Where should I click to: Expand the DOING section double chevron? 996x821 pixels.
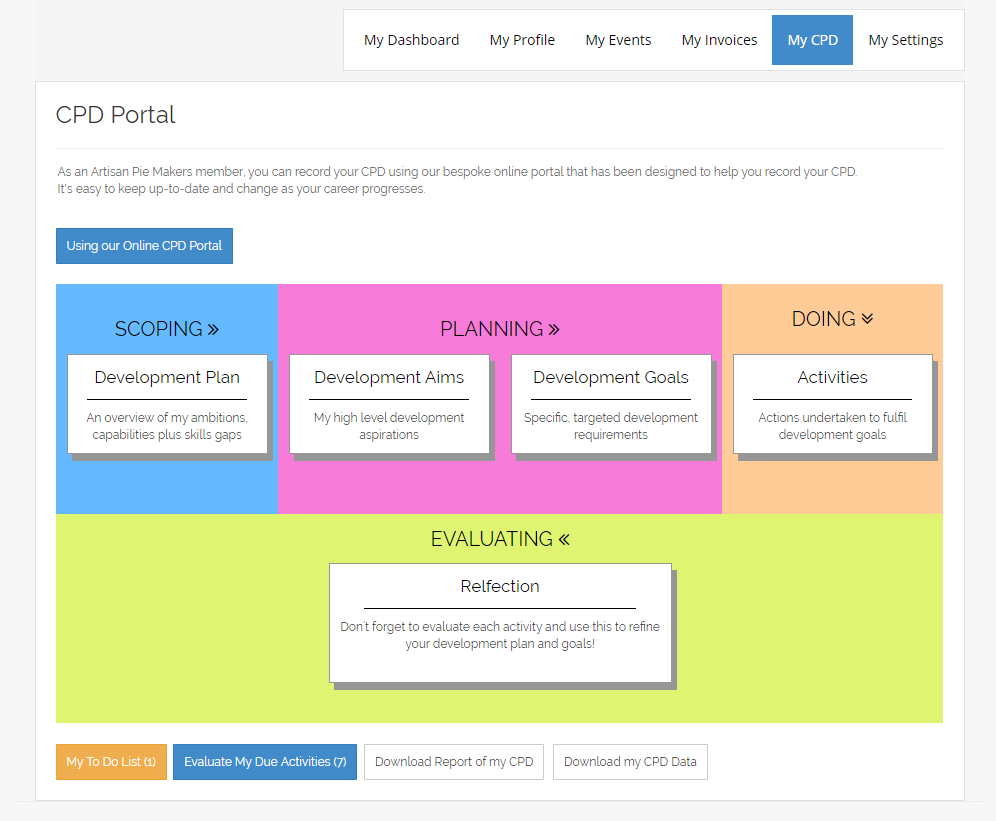click(866, 318)
